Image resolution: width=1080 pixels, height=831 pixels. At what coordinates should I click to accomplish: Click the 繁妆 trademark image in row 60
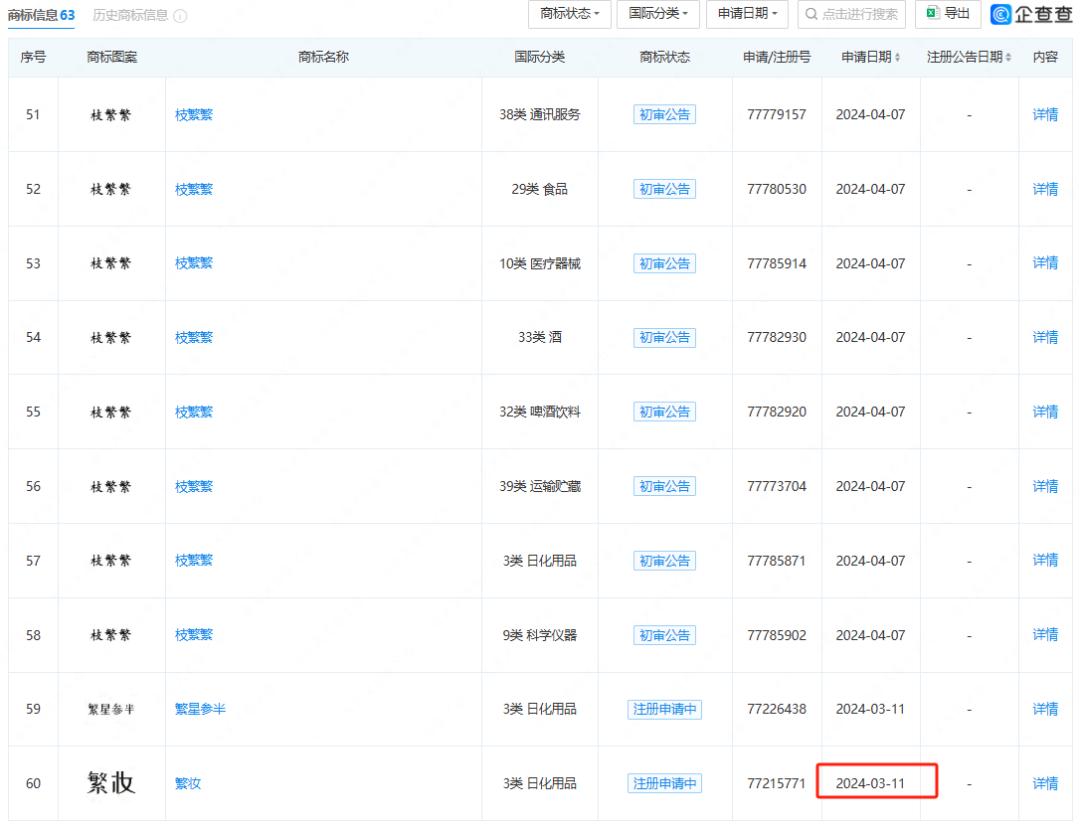coord(111,783)
